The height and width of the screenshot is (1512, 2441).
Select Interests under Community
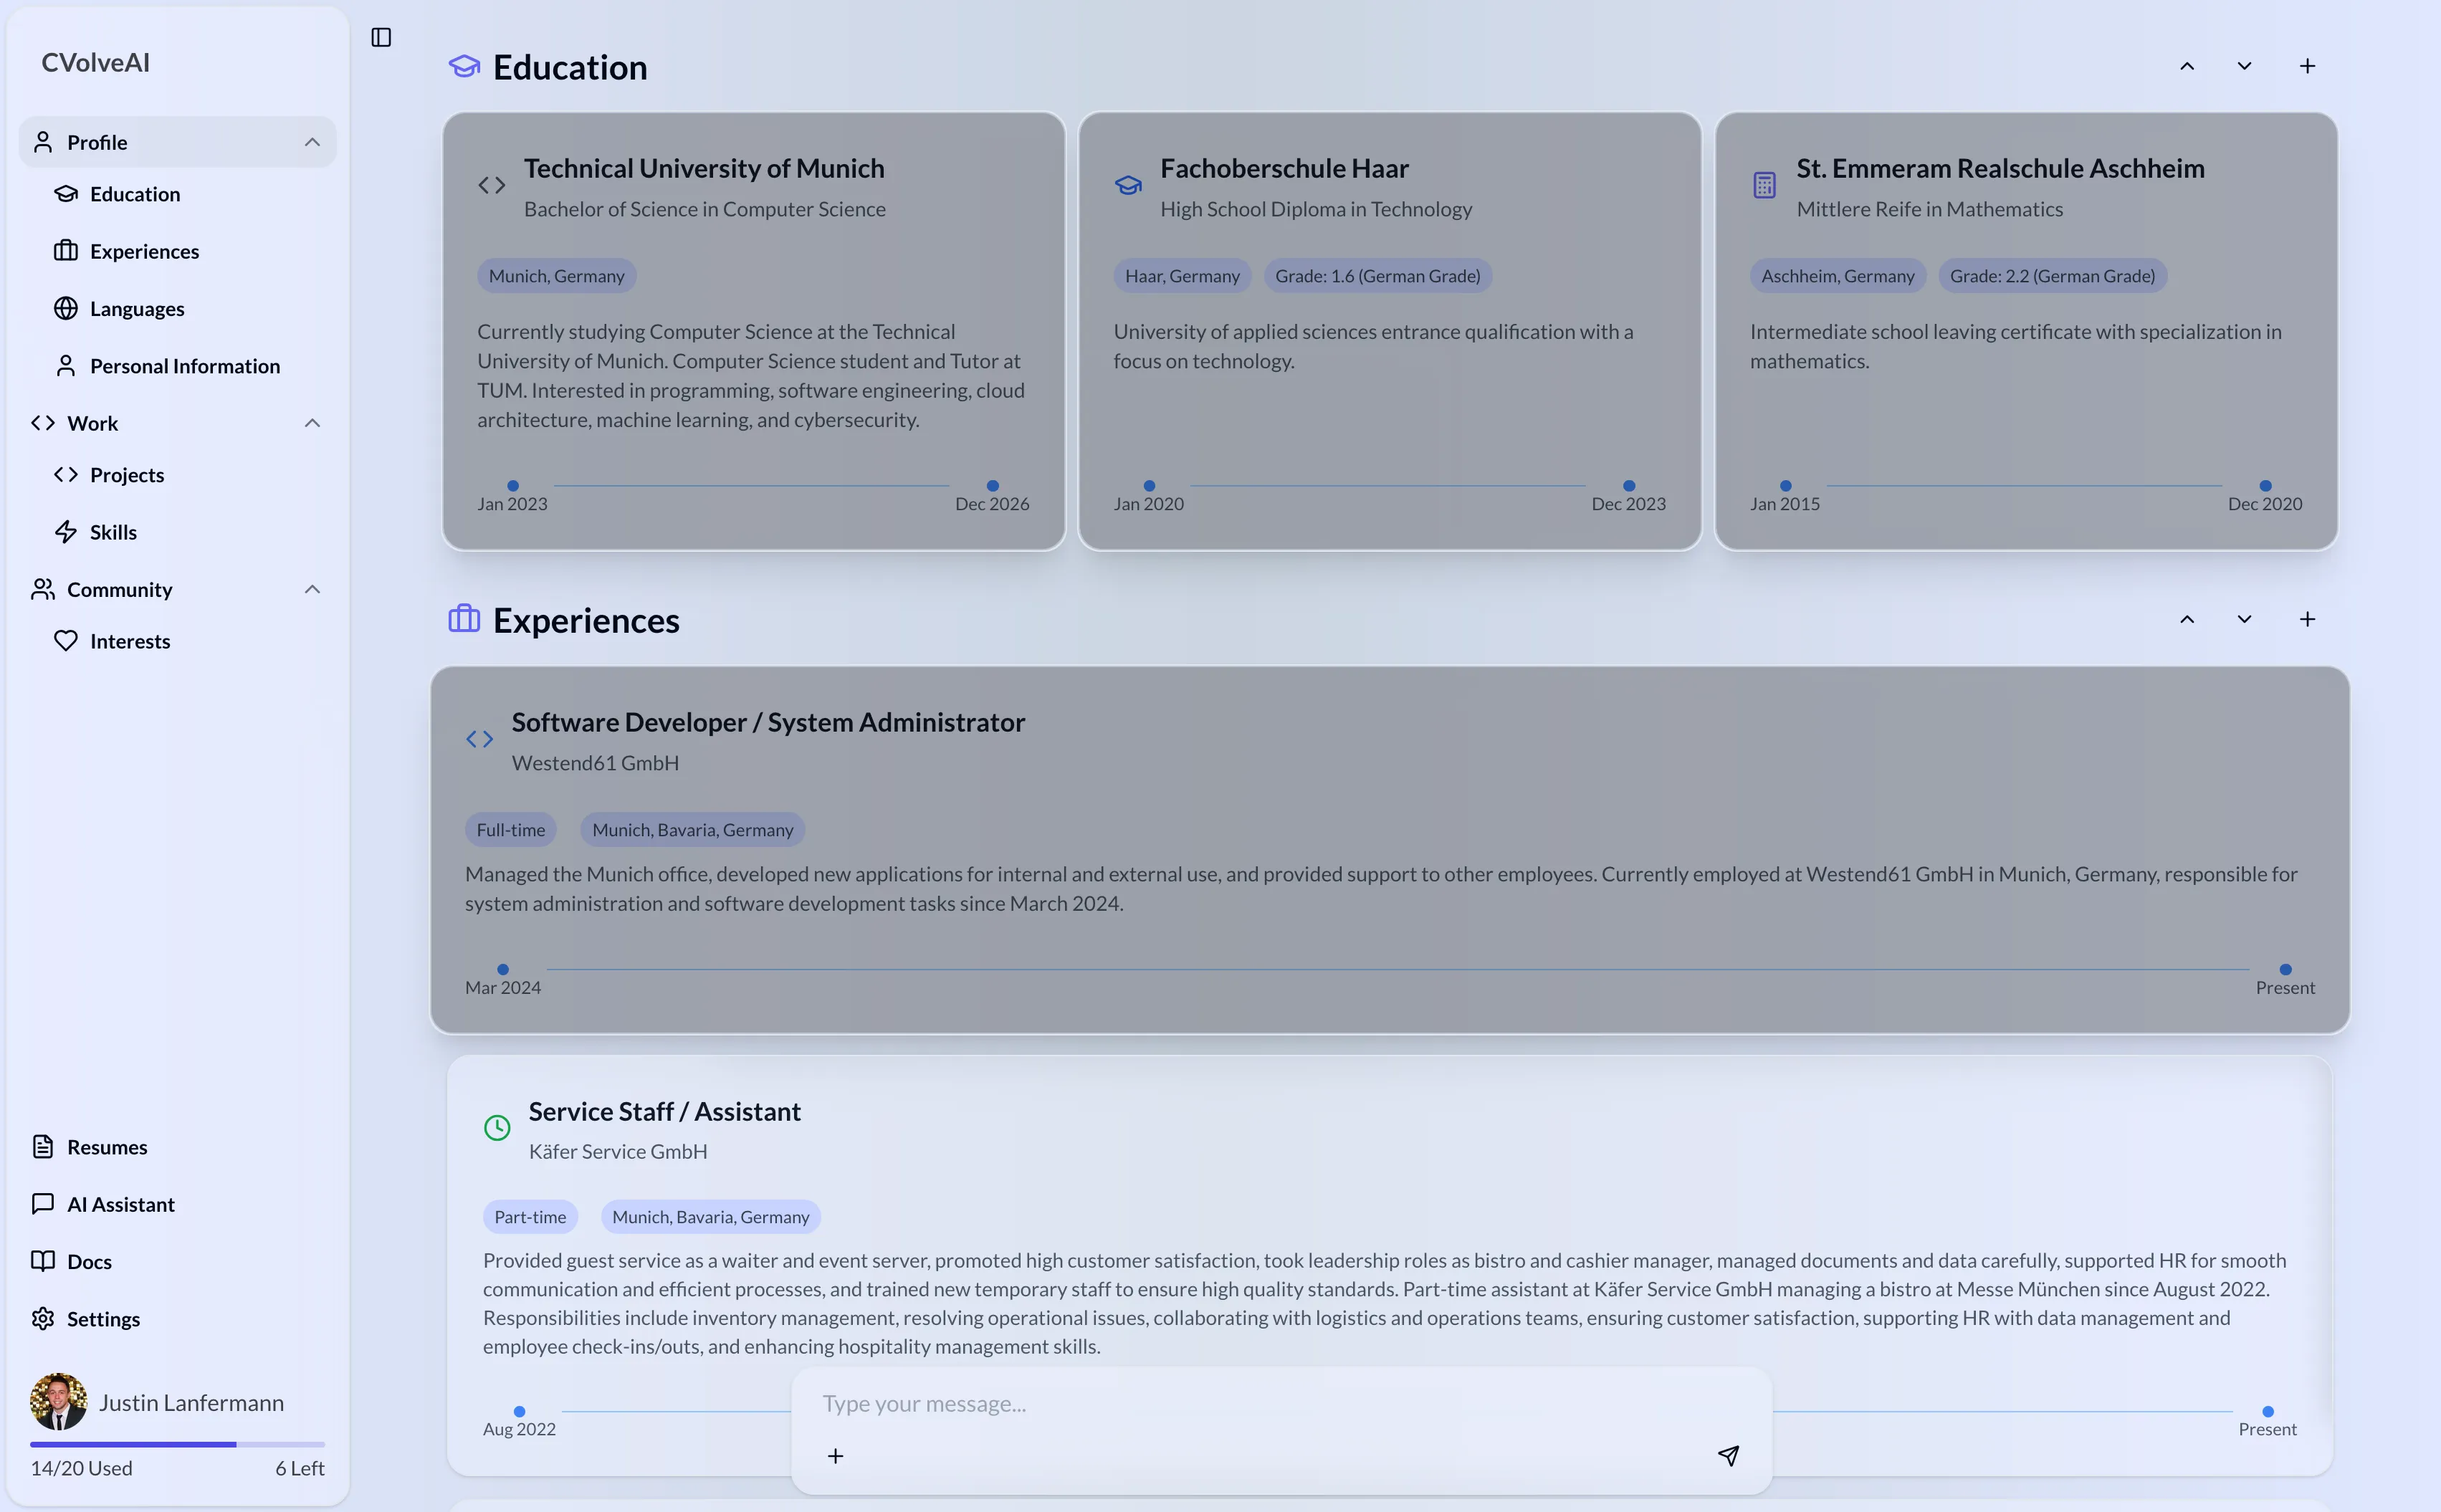pos(130,641)
